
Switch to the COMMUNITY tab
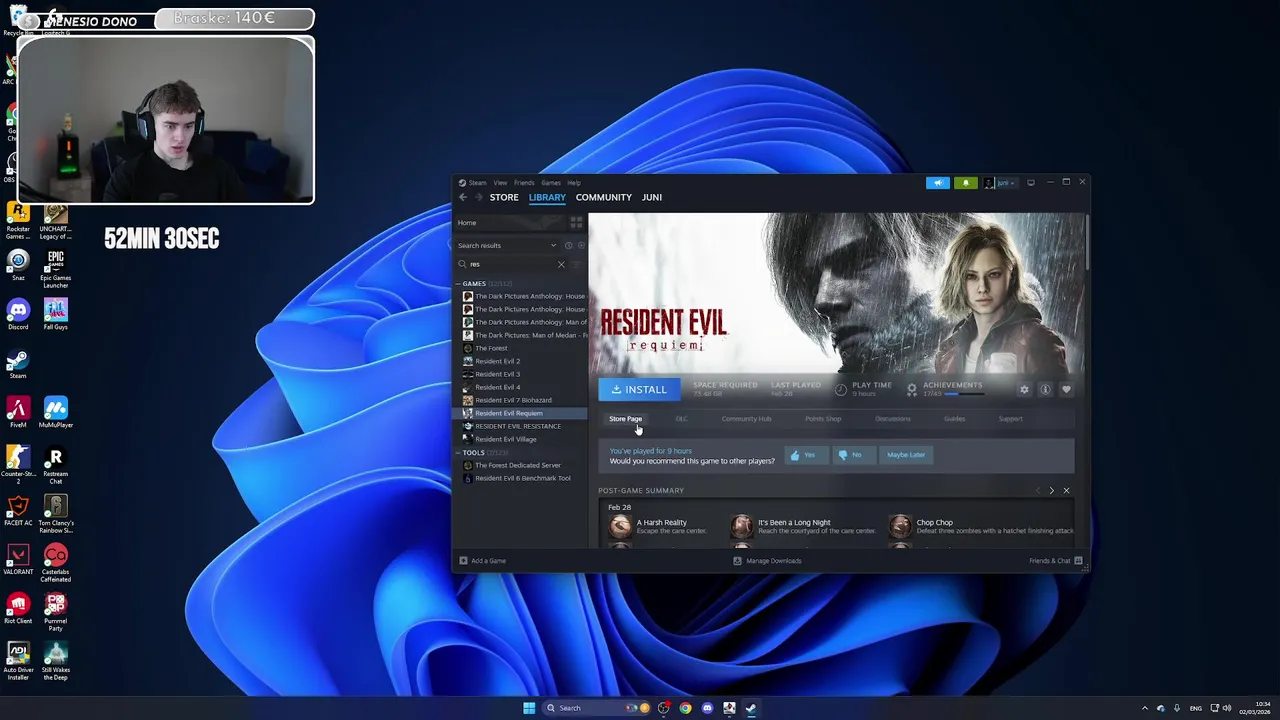point(604,198)
